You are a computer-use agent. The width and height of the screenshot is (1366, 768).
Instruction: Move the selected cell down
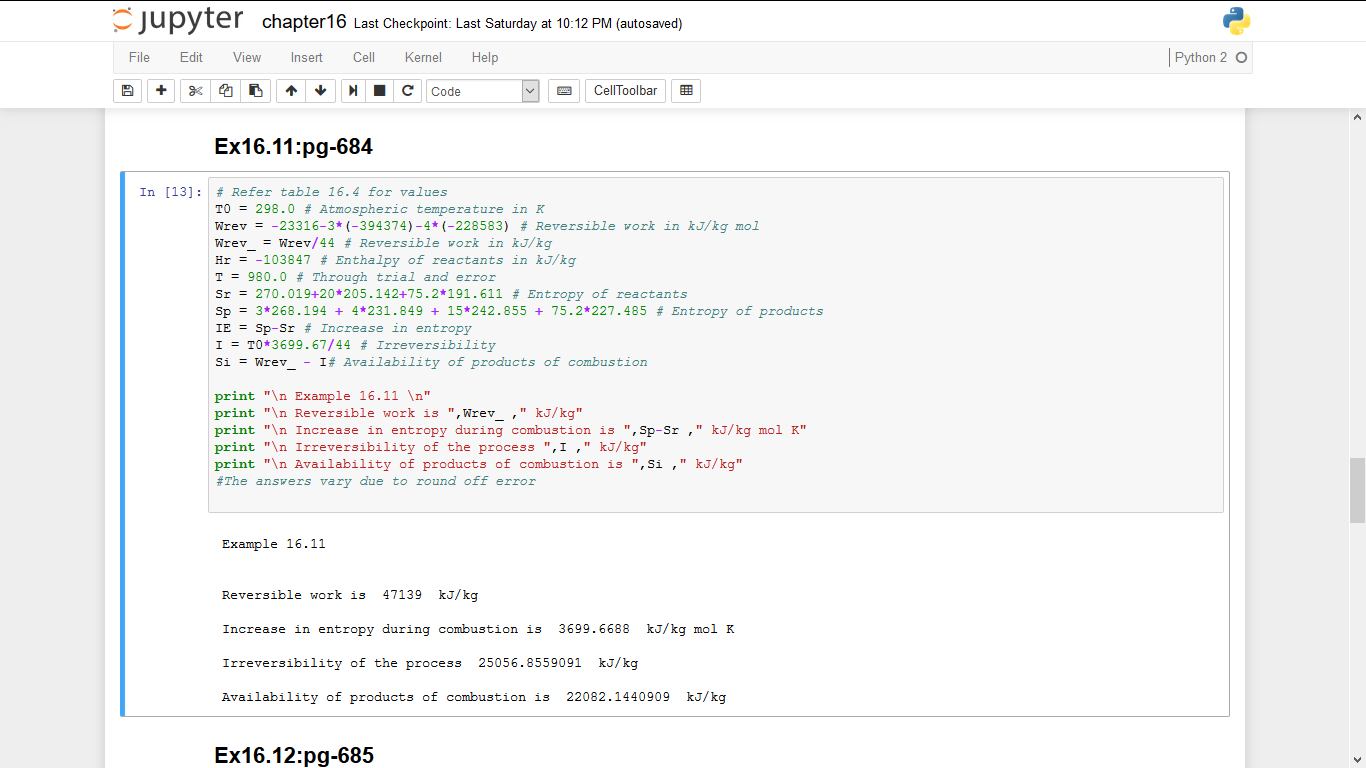320,91
